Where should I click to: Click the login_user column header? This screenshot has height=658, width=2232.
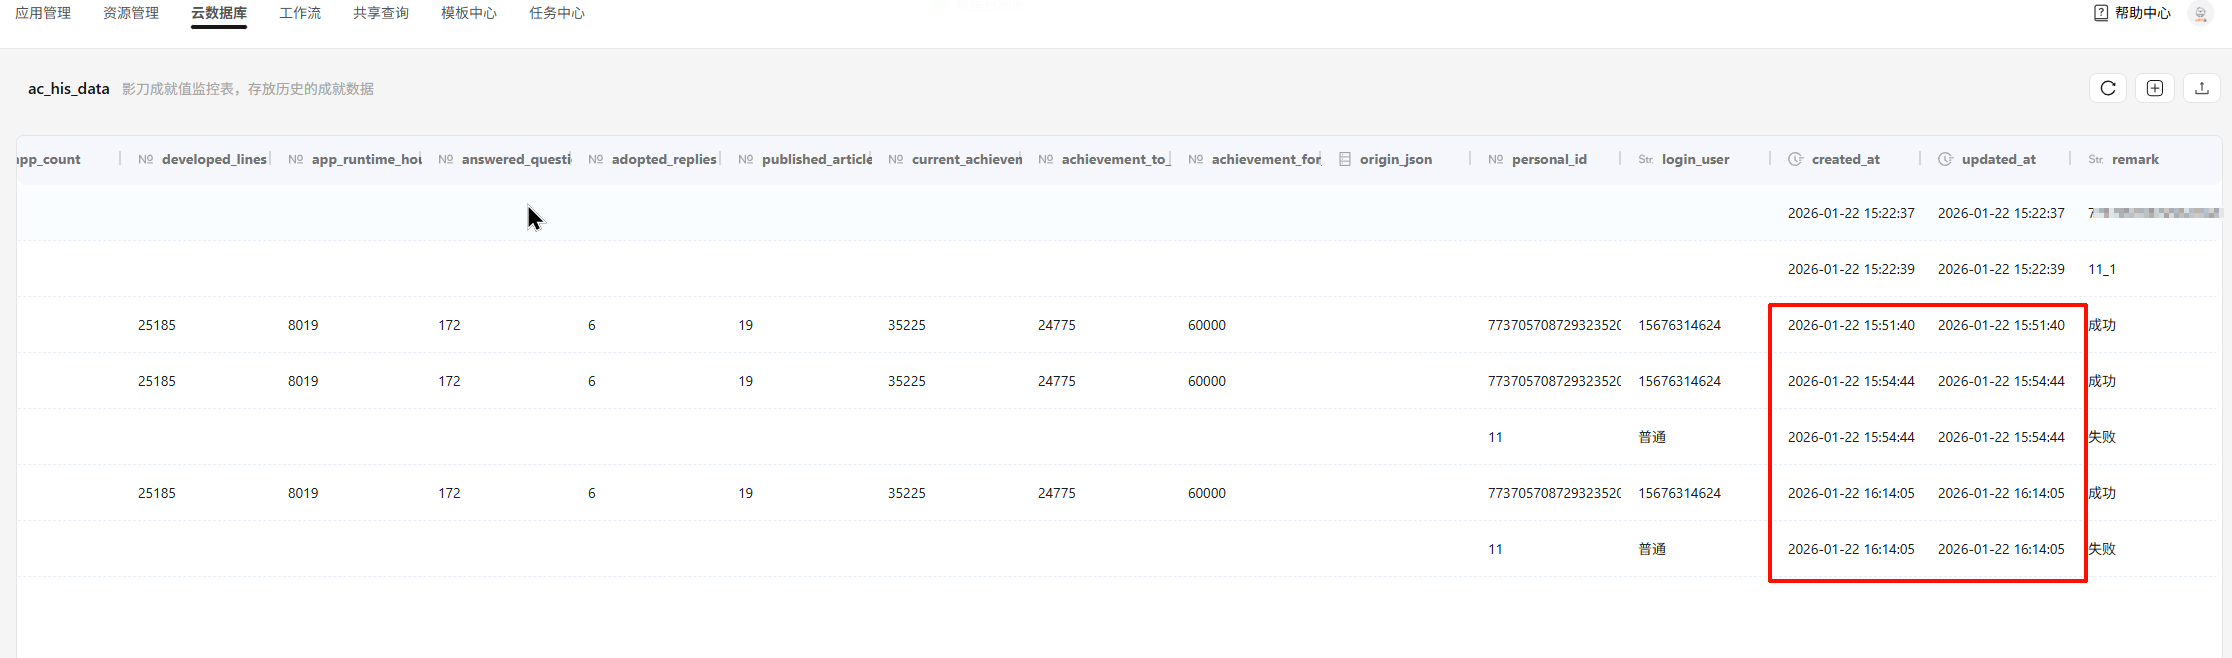(1695, 159)
